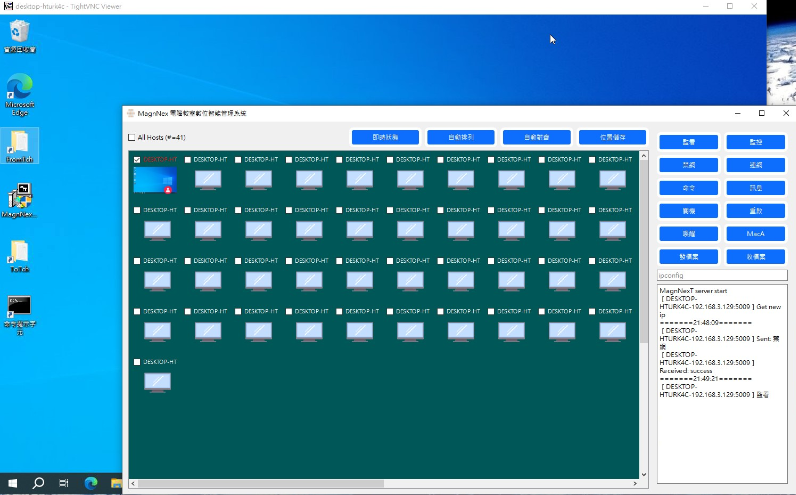Viewport: 796px width, 495px height.
Task: Click the host grid's vertical scrollbar up arrow
Action: coord(645,156)
